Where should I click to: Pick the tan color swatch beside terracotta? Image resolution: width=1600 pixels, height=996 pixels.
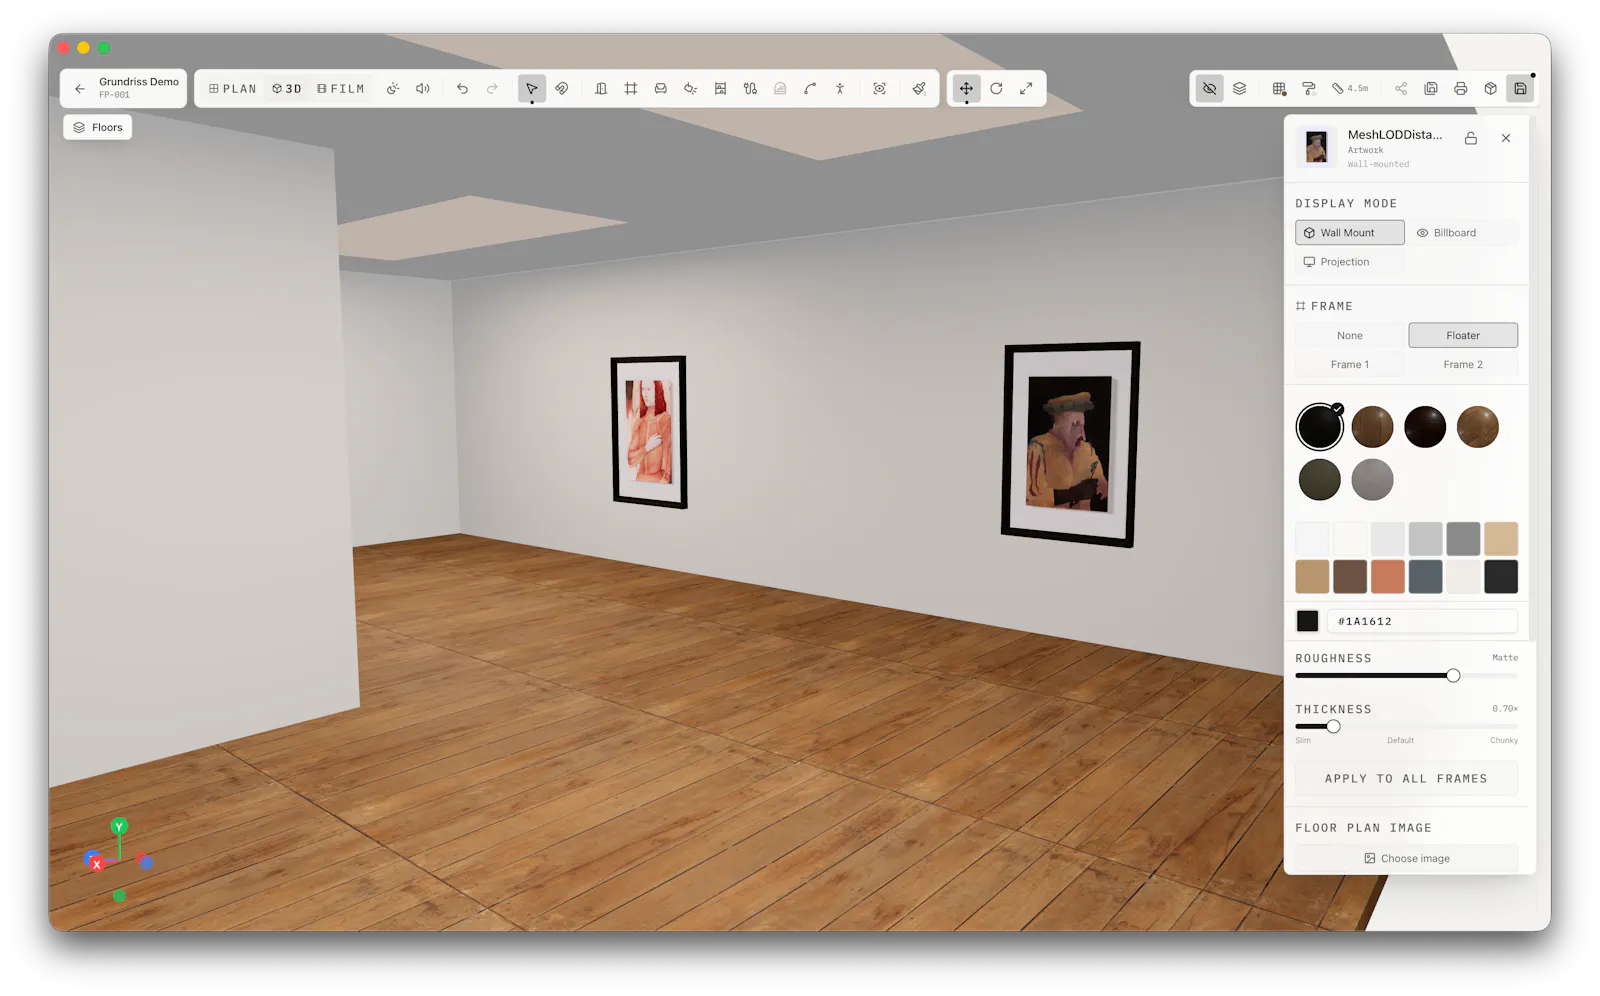1312,577
